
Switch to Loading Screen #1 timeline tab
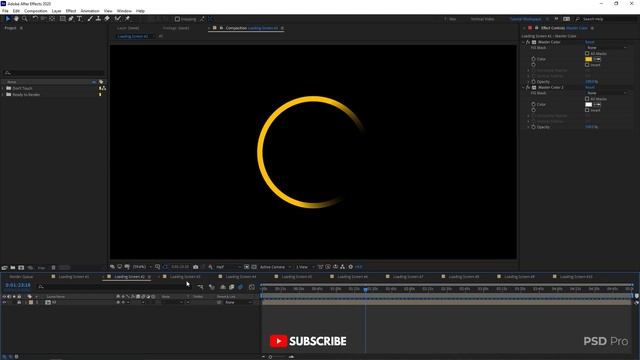[73, 277]
